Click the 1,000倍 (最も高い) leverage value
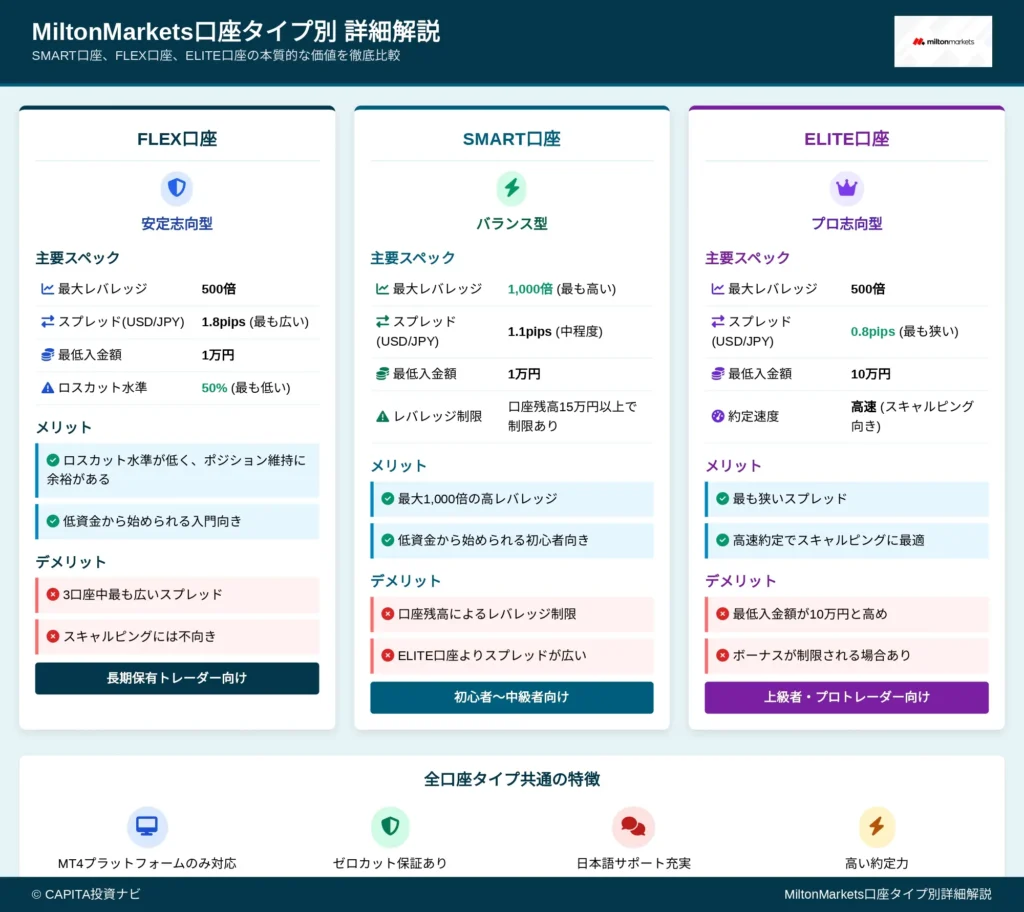 click(x=562, y=289)
